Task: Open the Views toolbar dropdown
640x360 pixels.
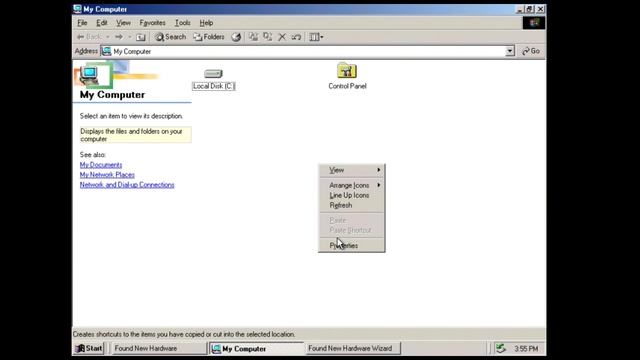Action: 316,37
